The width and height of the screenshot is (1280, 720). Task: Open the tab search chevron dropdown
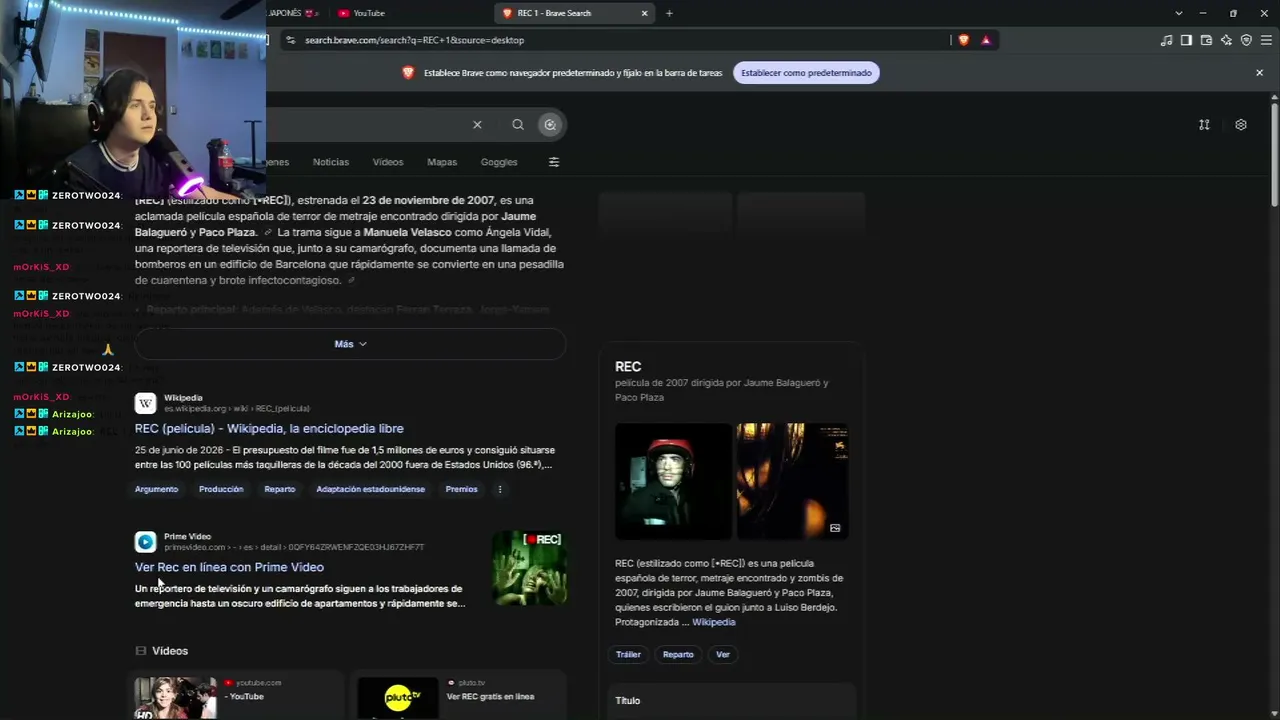tap(1179, 13)
